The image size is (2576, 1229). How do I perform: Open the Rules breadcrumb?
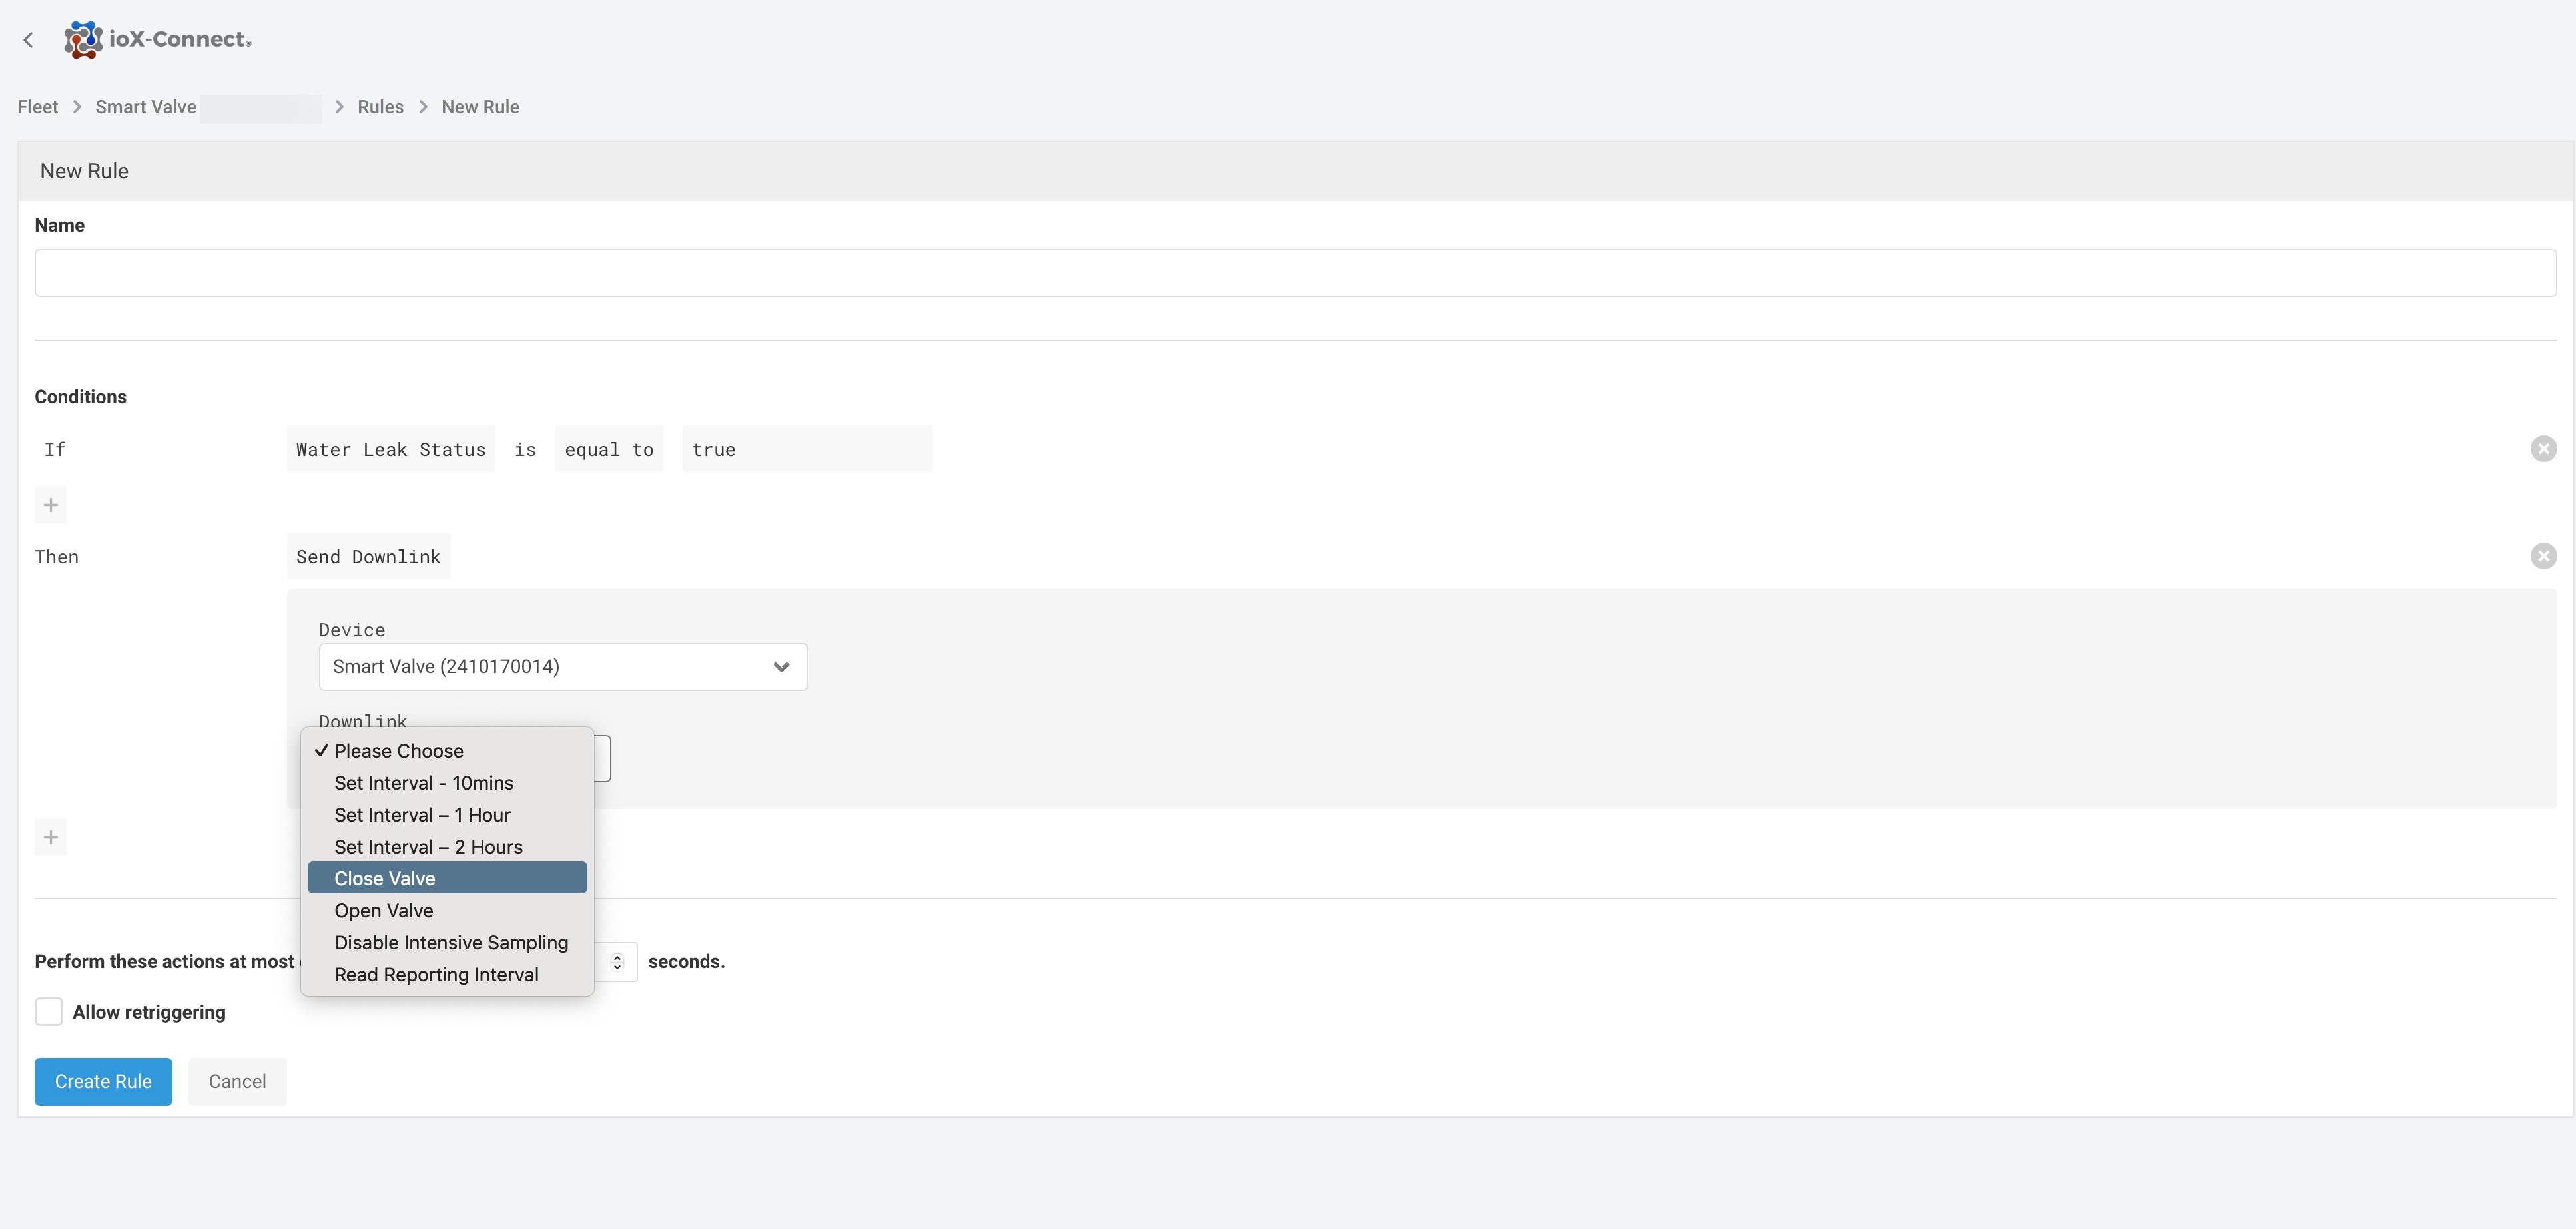[380, 107]
